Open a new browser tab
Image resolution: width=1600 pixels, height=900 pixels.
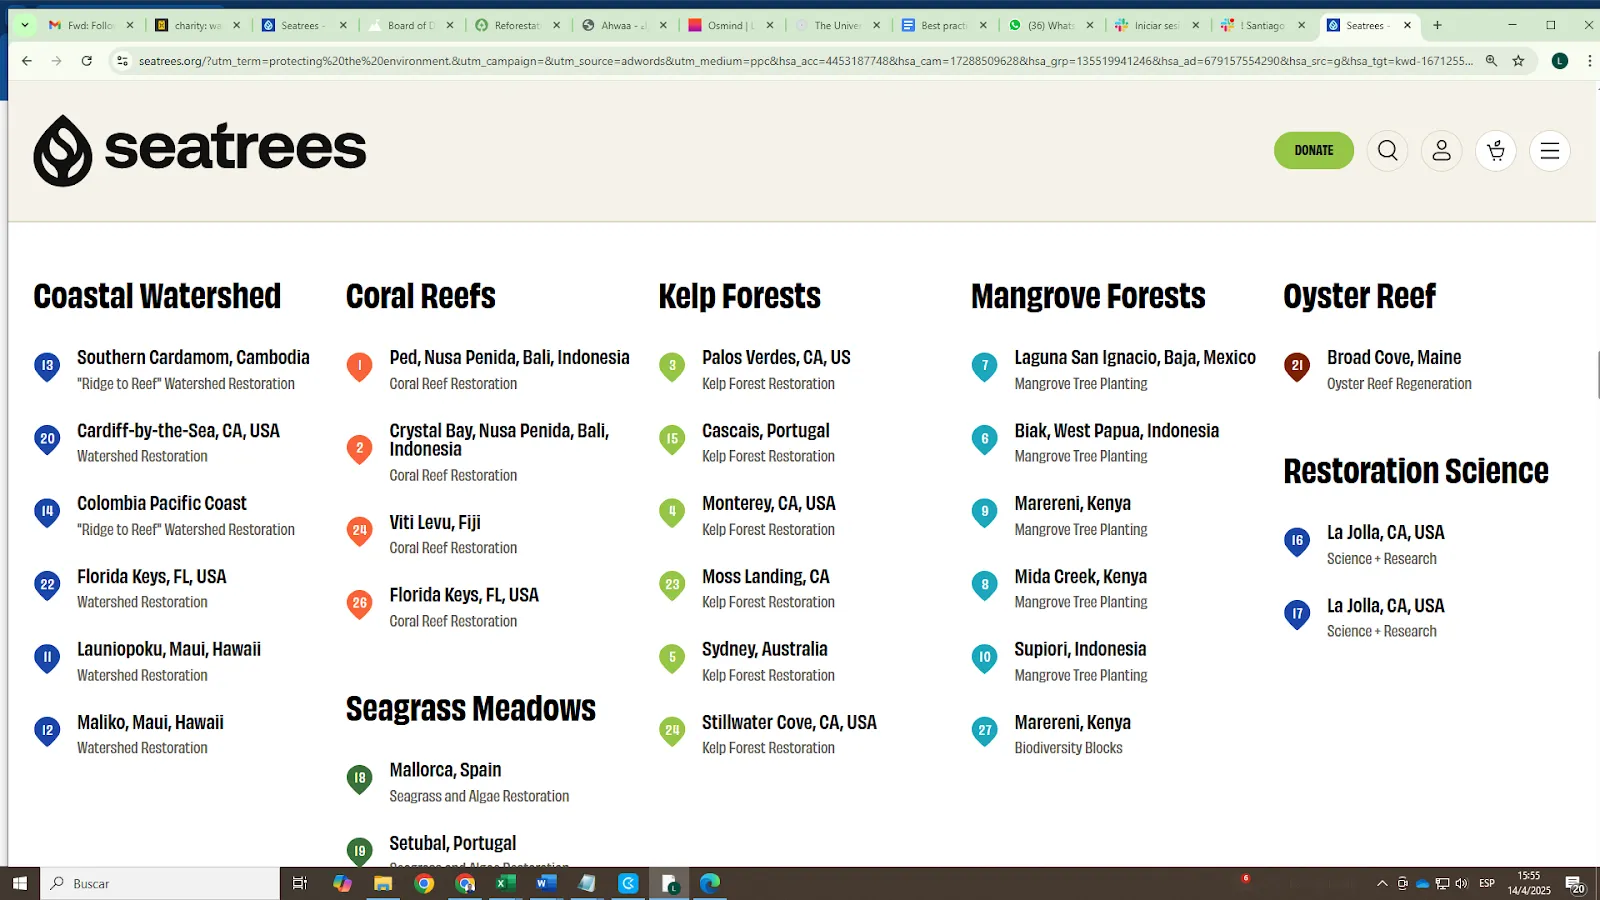[x=1438, y=25]
